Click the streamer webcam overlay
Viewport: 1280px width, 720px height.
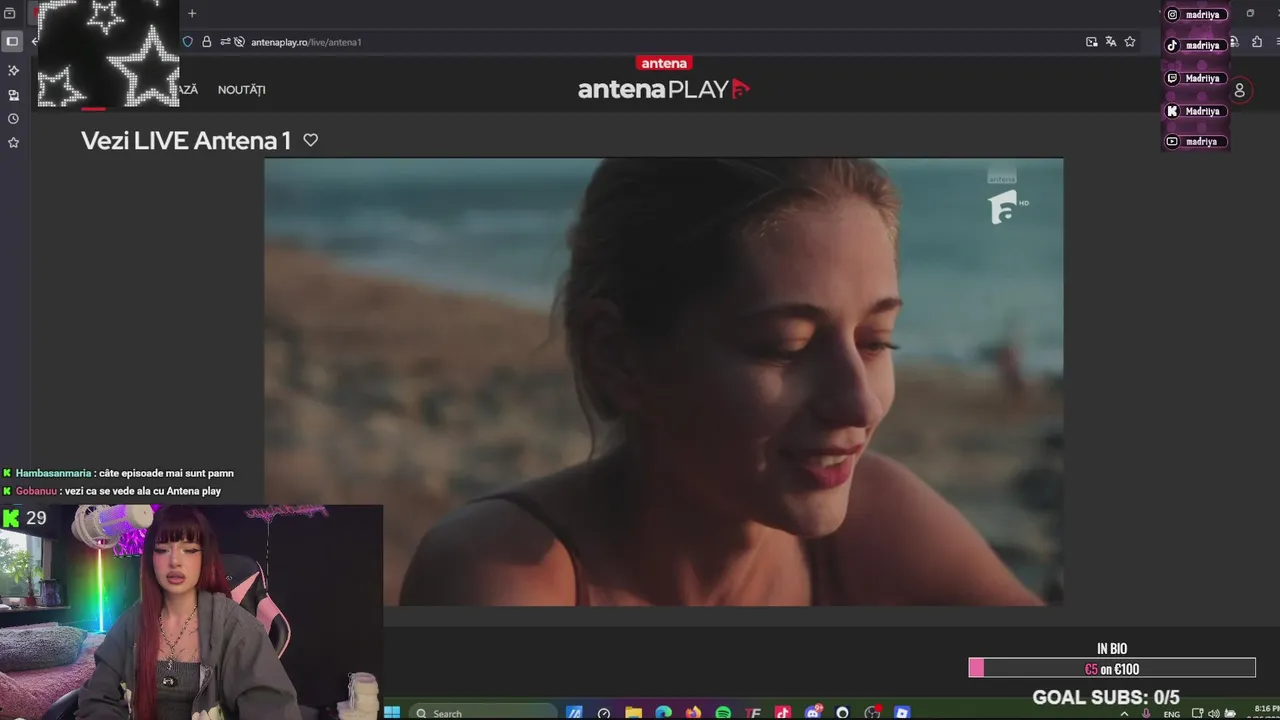tap(191, 612)
